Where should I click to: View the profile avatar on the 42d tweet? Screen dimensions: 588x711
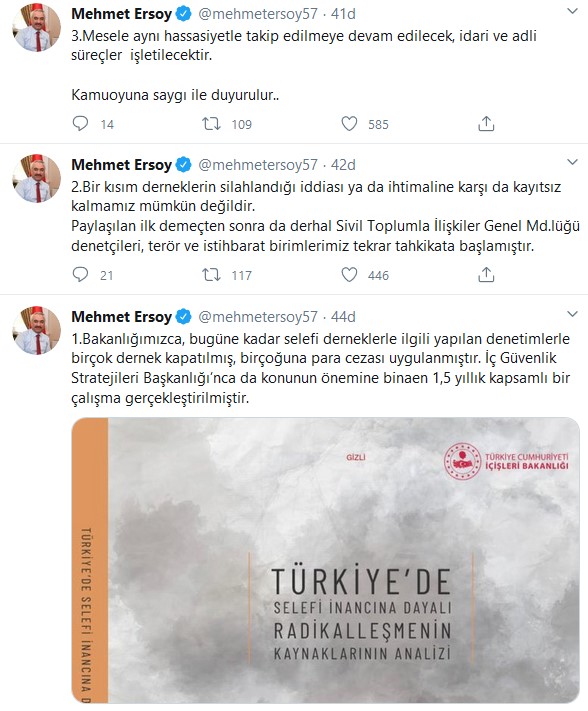click(x=37, y=178)
